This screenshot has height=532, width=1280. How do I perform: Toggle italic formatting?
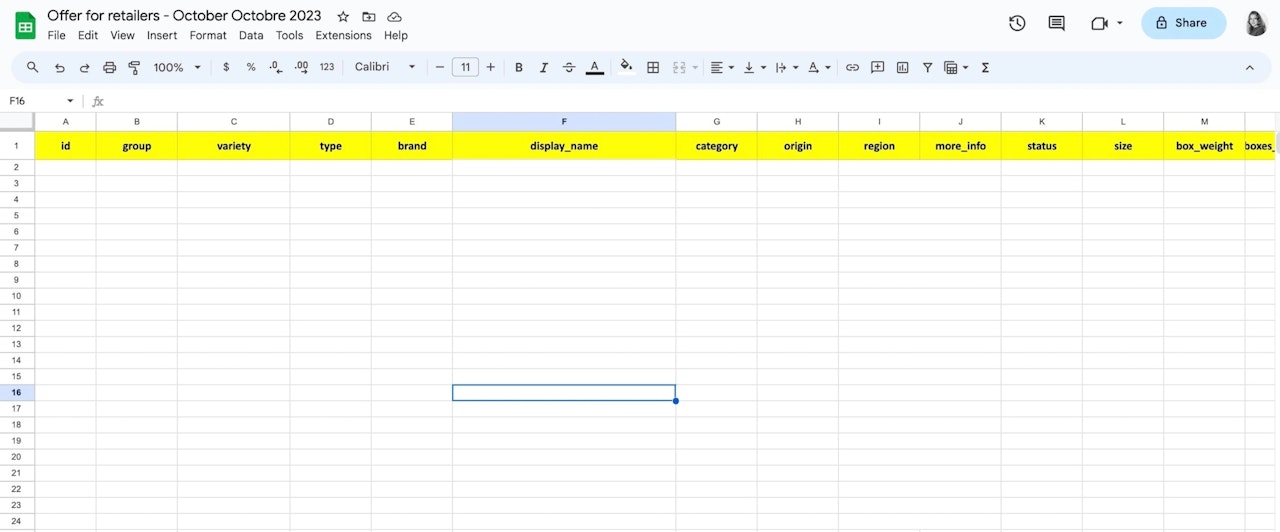544,67
